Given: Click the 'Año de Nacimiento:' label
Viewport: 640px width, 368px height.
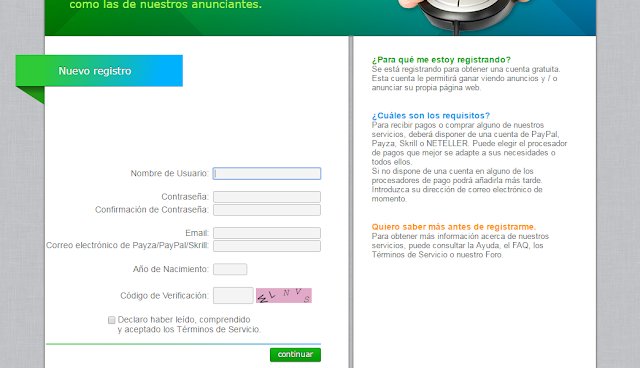Looking at the screenshot, I should click(171, 269).
